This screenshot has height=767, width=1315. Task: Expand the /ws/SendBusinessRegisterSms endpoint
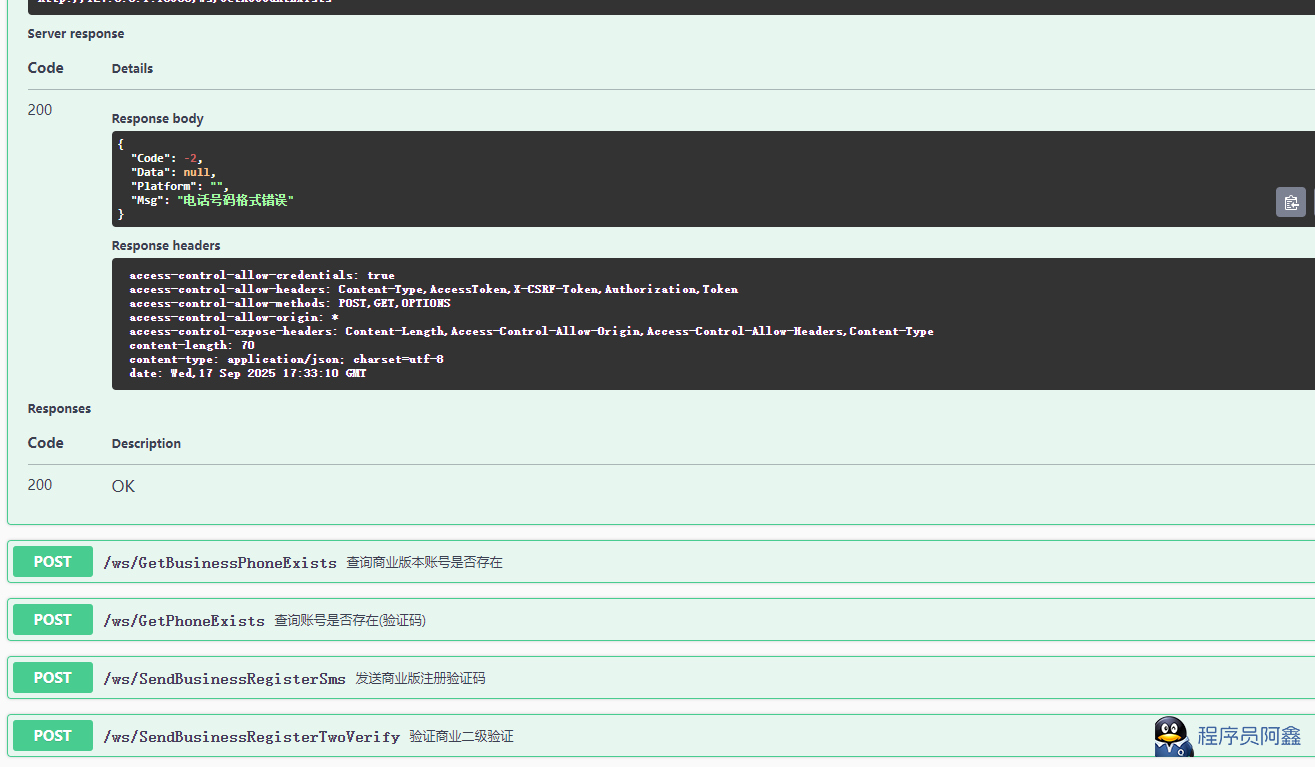tap(661, 678)
